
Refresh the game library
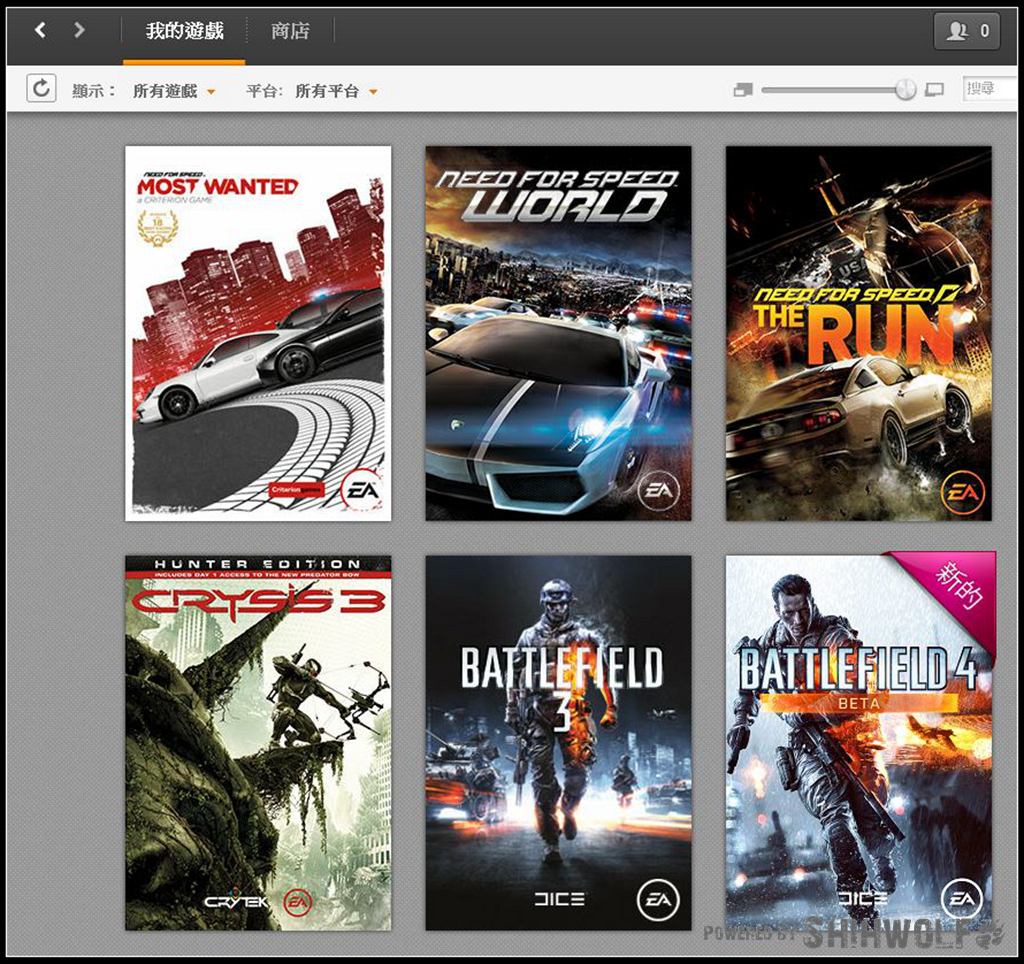[41, 88]
